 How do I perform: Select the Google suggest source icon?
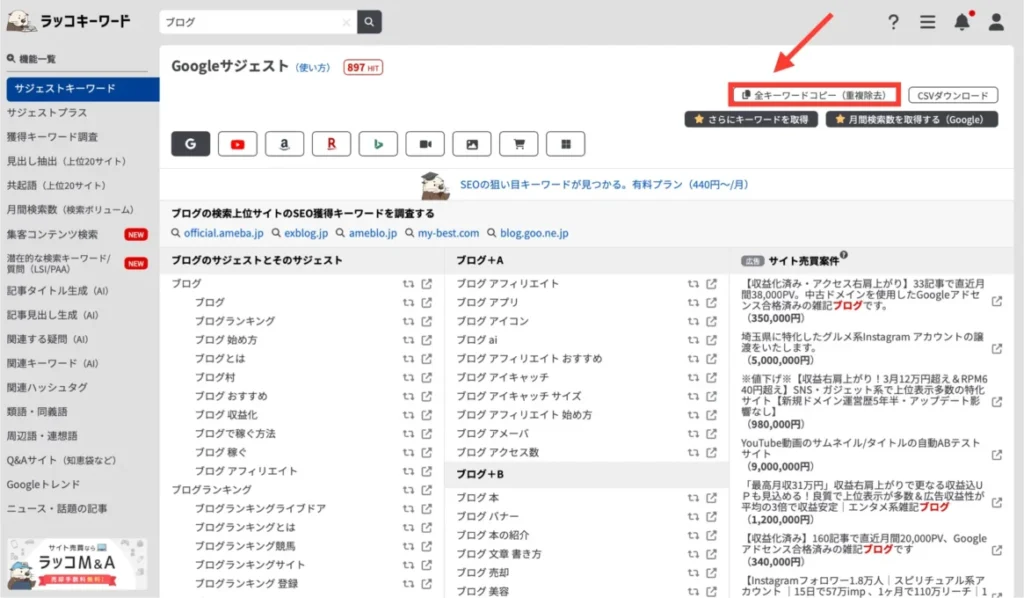point(191,144)
